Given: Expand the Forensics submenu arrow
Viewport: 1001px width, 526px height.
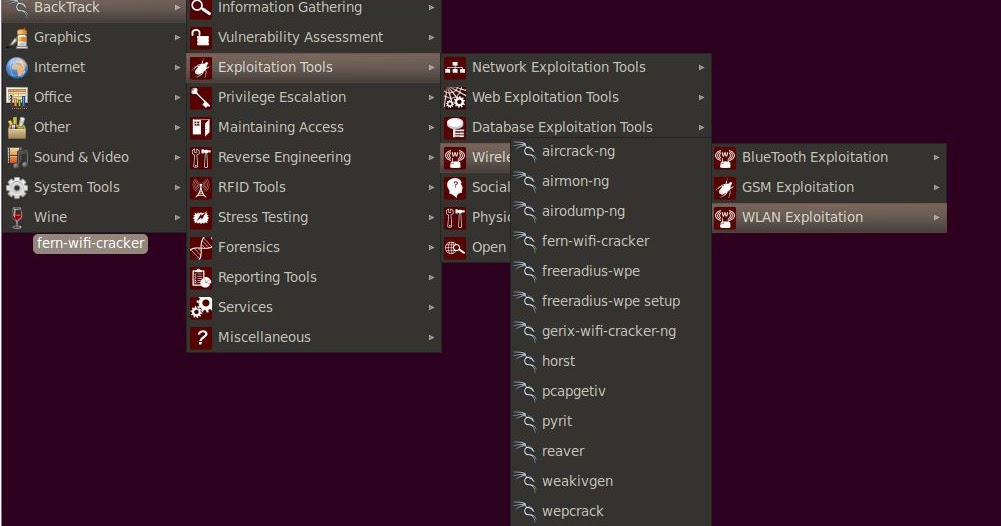Looking at the screenshot, I should (432, 247).
